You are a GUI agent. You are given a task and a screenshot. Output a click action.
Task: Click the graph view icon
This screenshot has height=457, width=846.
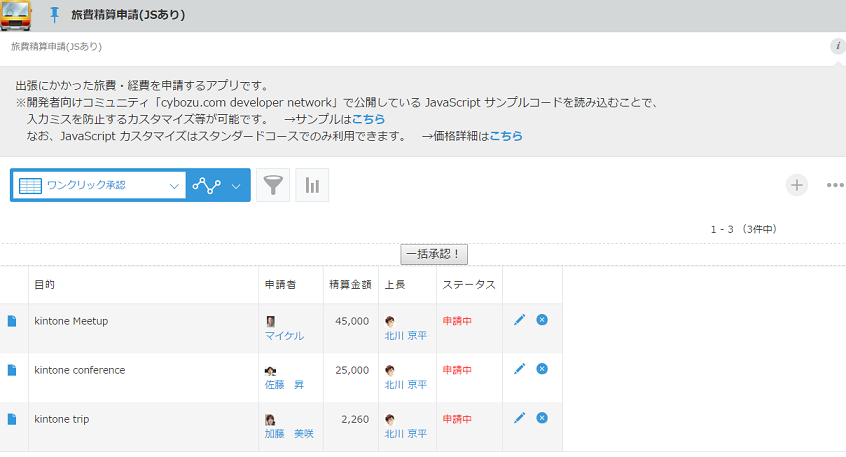coord(207,186)
